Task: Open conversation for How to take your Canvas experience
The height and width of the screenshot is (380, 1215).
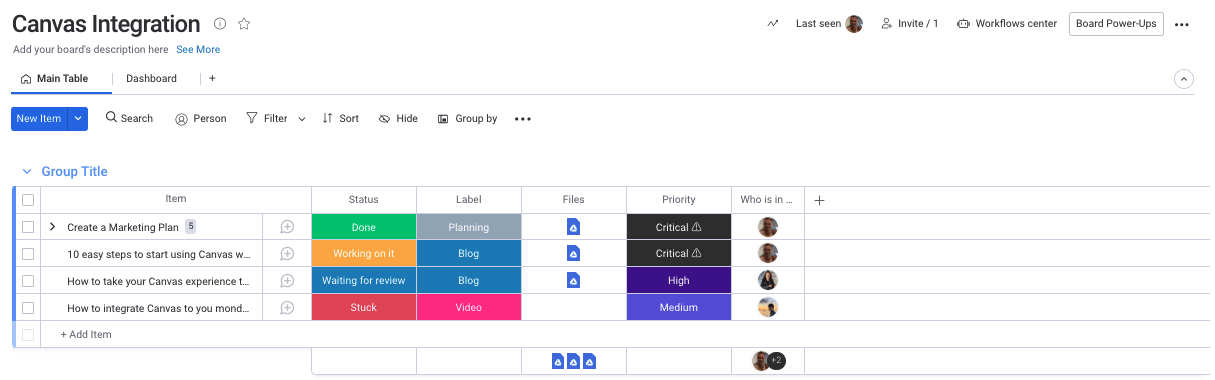Action: (x=287, y=281)
